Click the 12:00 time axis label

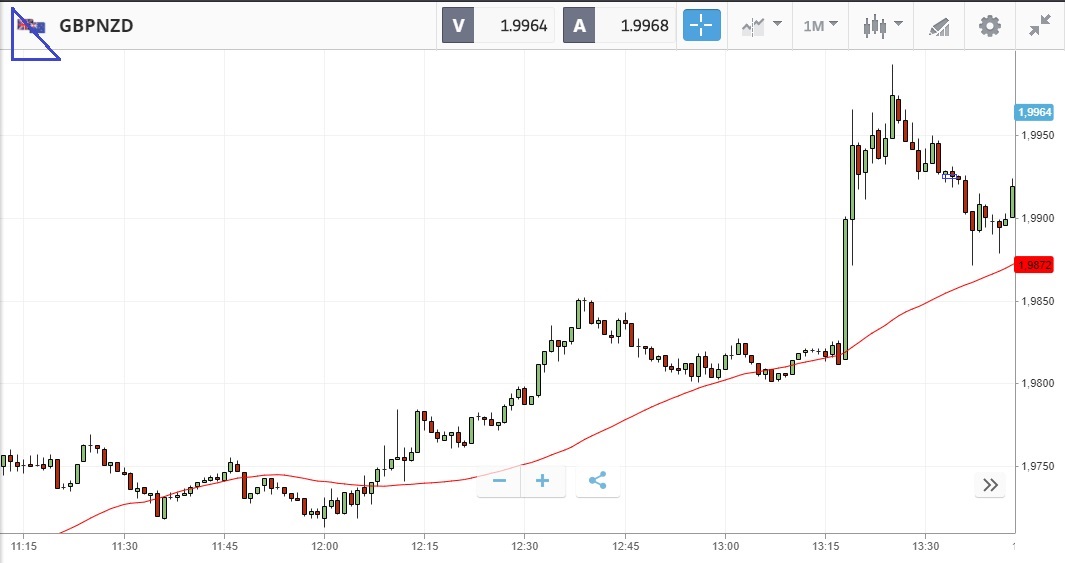325,546
